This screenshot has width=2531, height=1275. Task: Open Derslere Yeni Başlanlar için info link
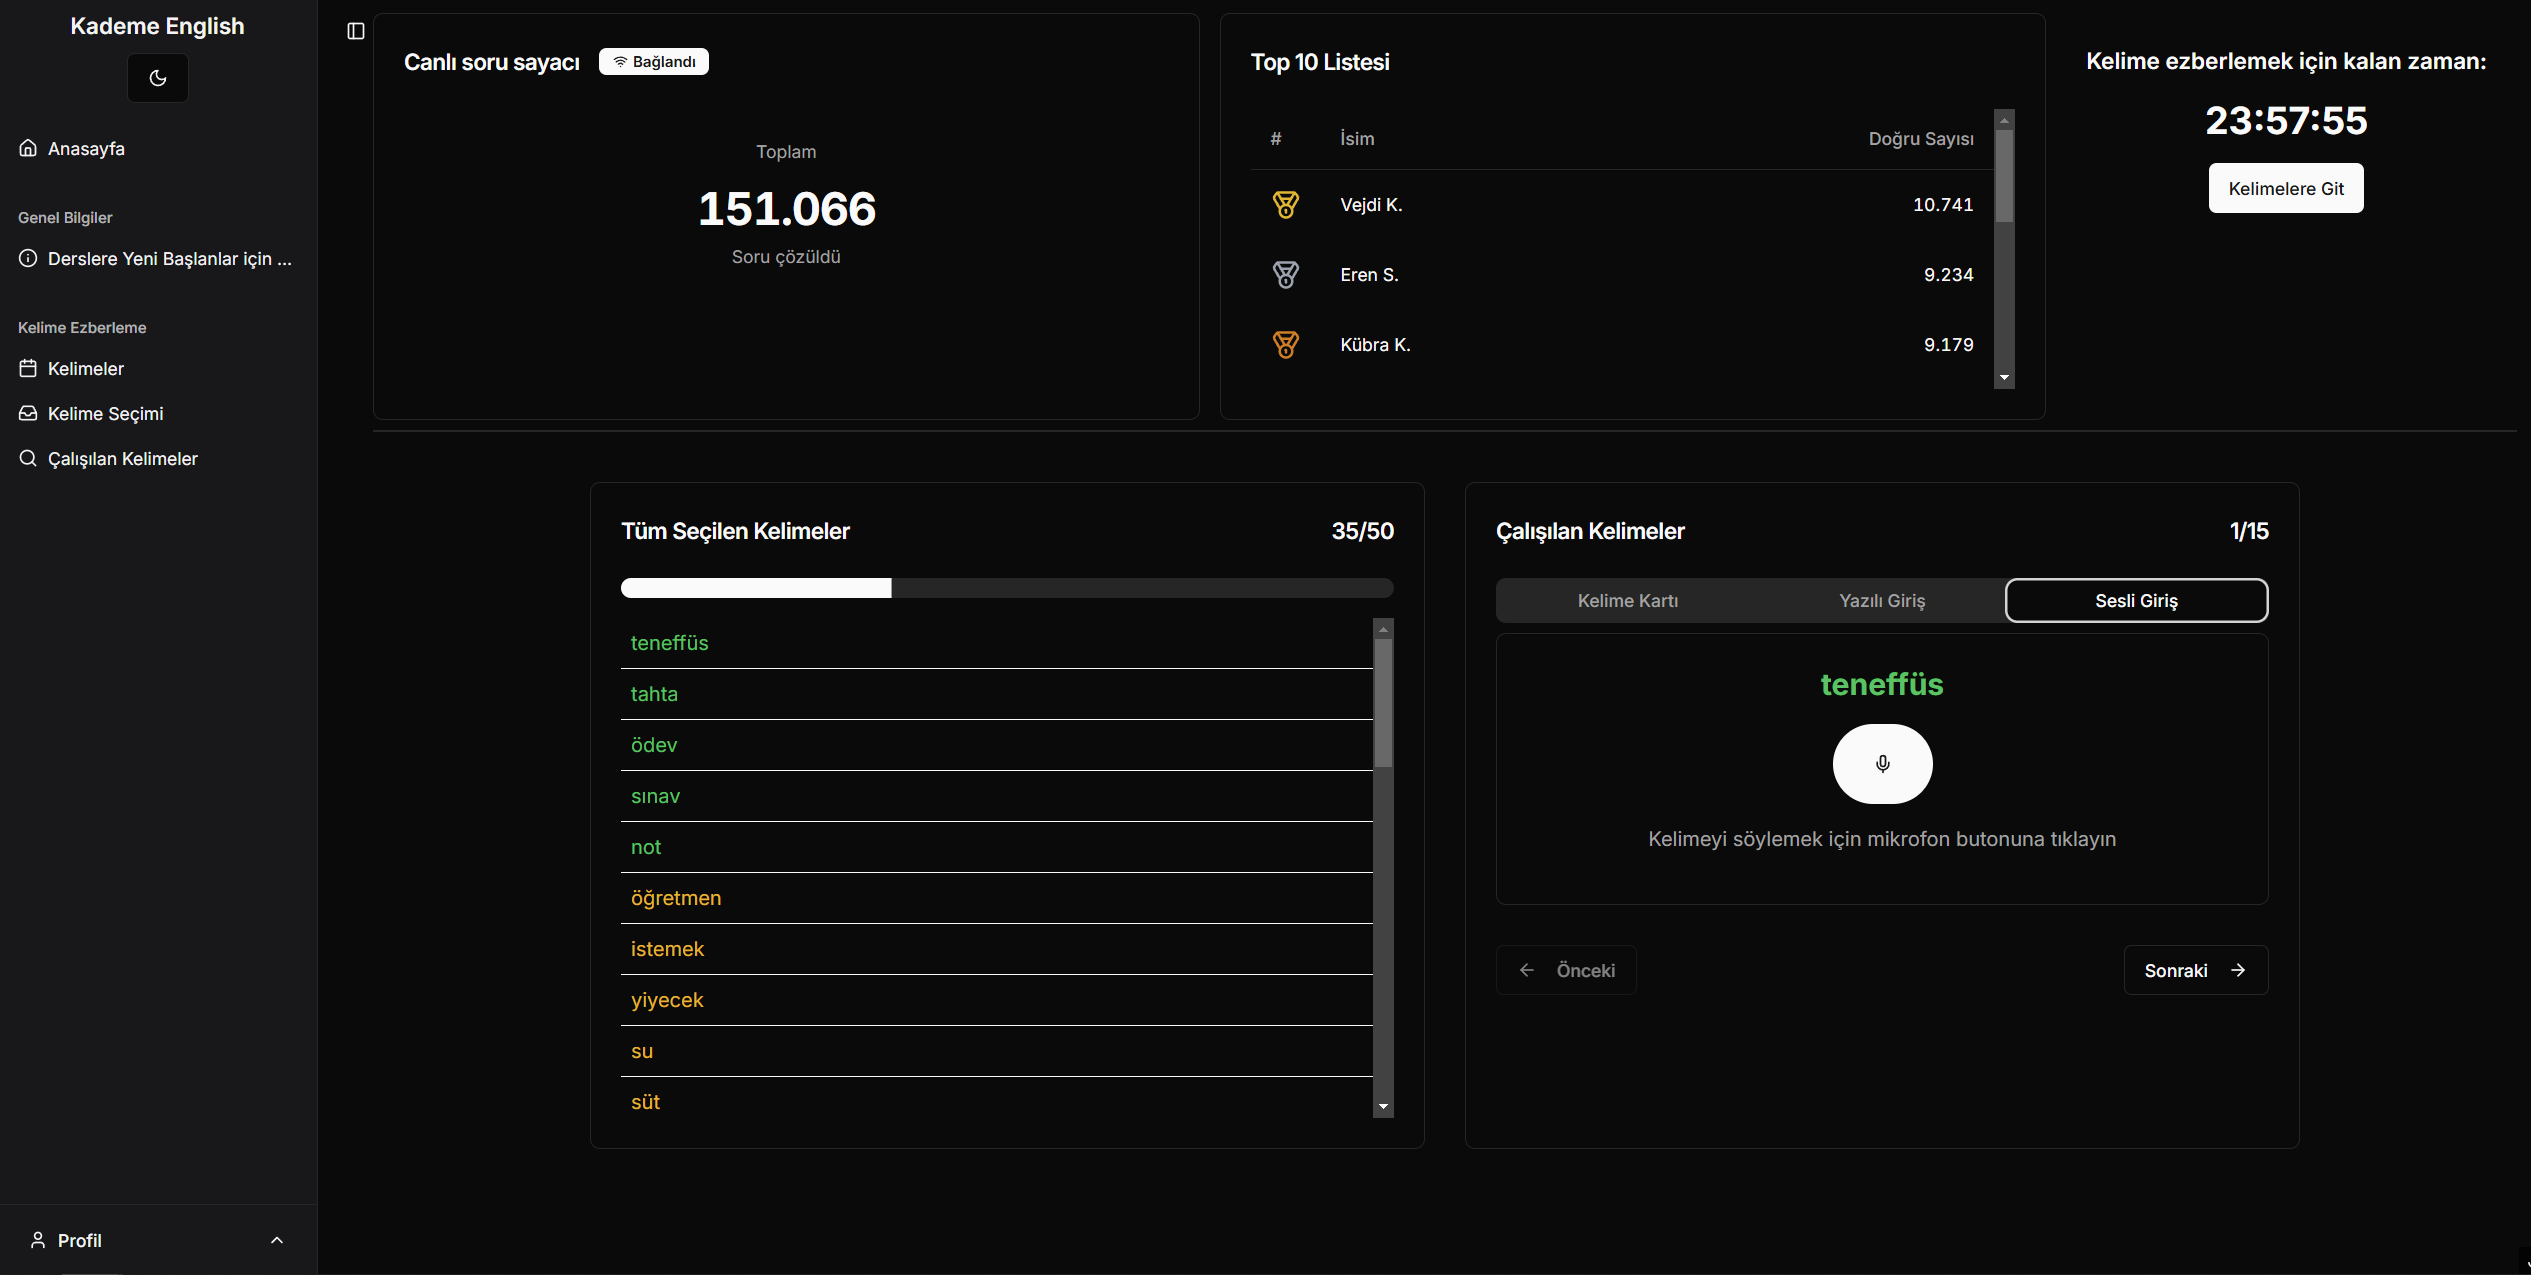156,259
